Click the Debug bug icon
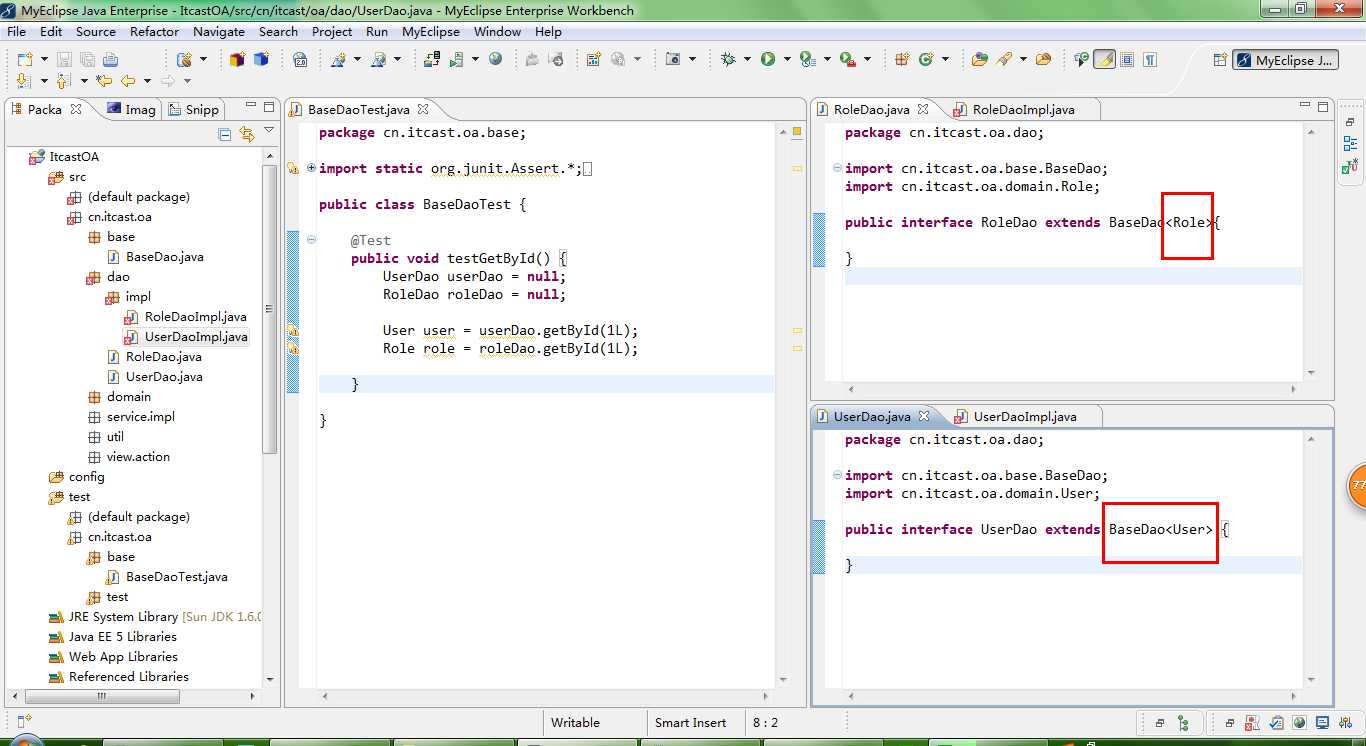The image size is (1366, 746). 727,60
